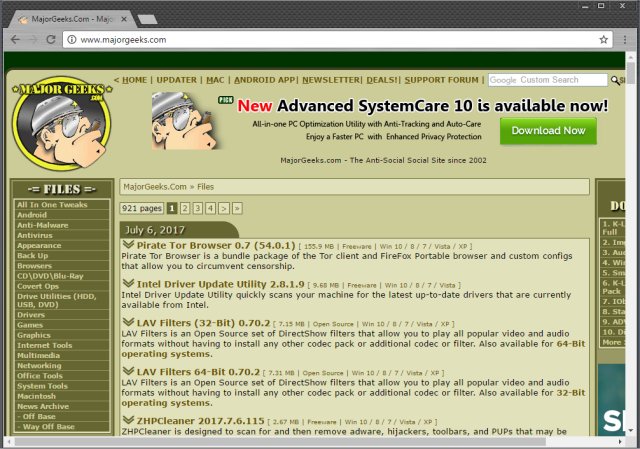640x449 pixels.
Task: Open Chrome three-dot menu
Action: click(x=625, y=40)
